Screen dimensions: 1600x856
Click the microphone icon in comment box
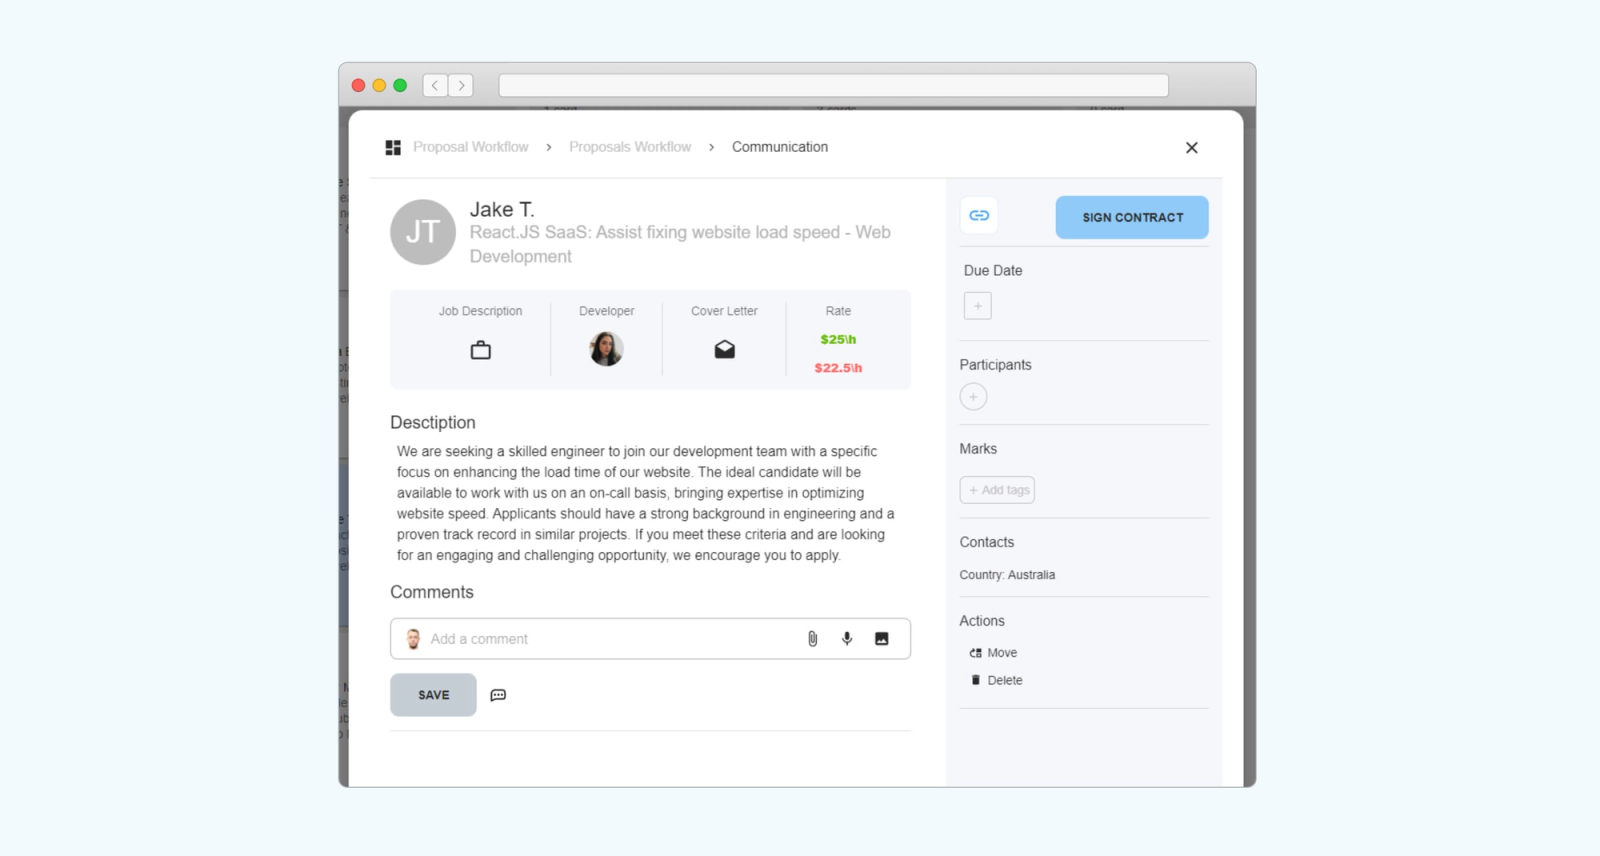pyautogui.click(x=847, y=639)
